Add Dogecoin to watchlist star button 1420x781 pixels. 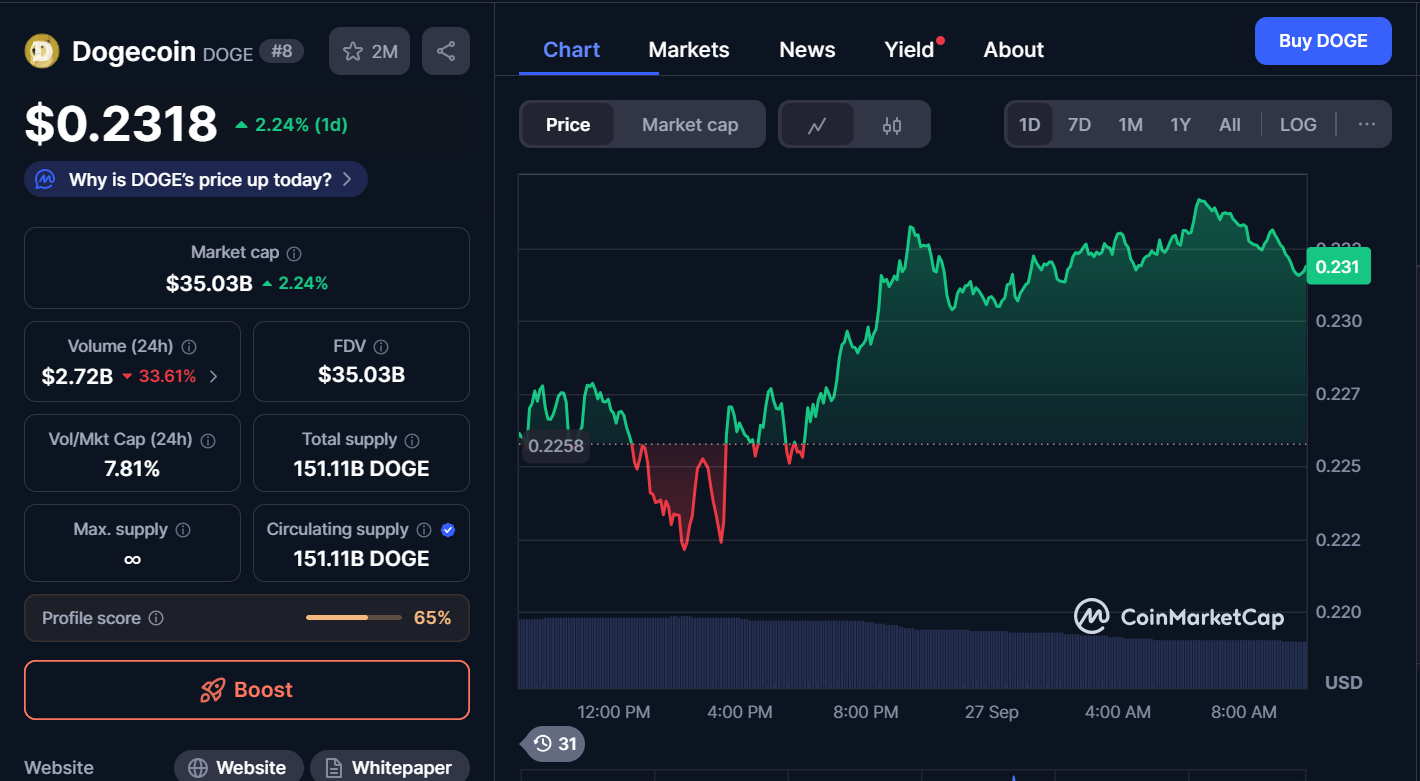(369, 51)
